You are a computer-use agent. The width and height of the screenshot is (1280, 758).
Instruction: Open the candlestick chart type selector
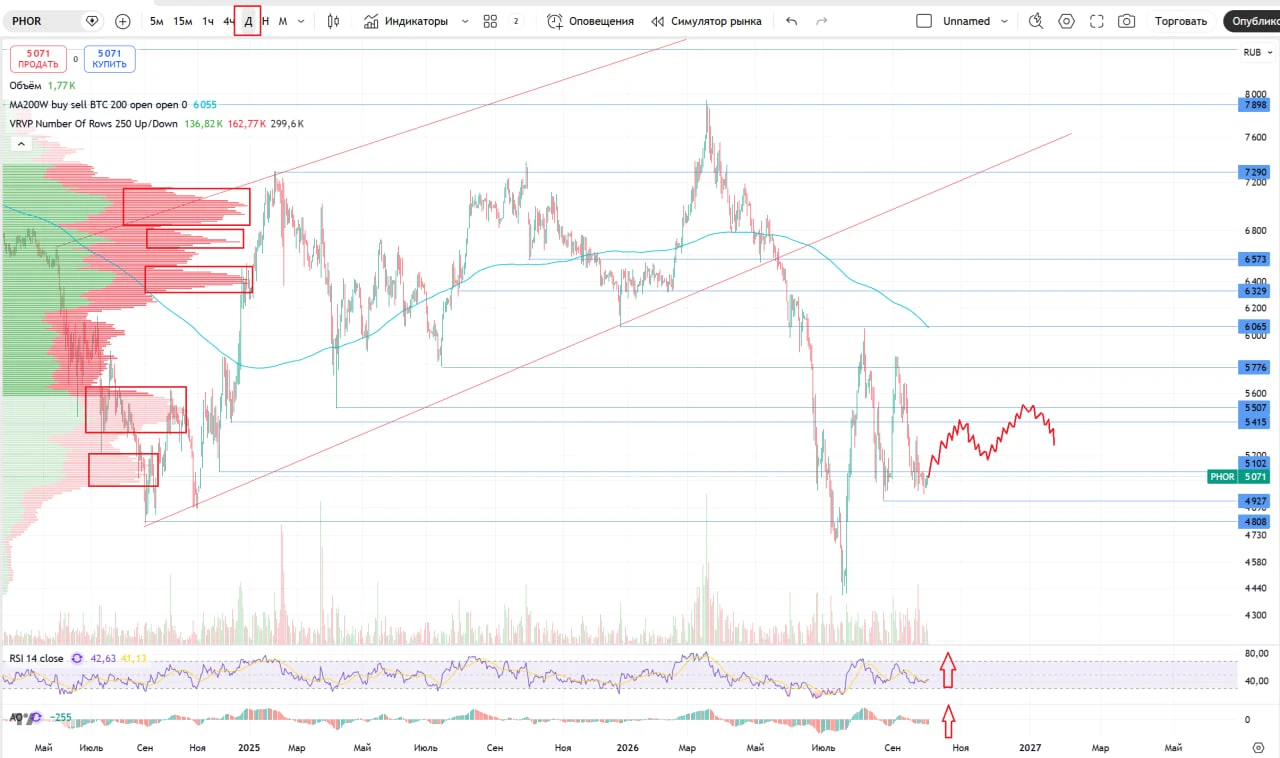pos(333,21)
